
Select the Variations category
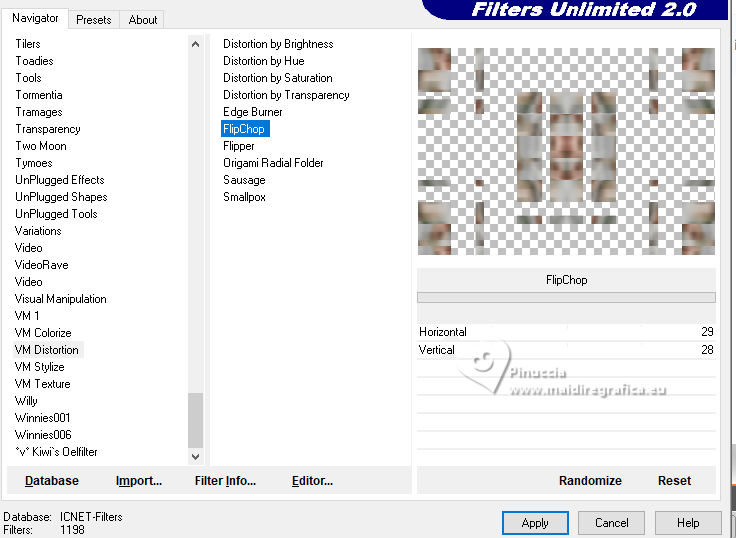pyautogui.click(x=38, y=231)
